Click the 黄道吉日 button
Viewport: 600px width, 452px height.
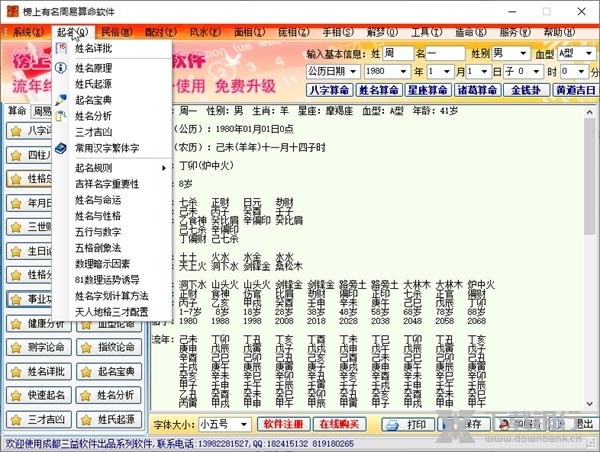click(x=576, y=90)
